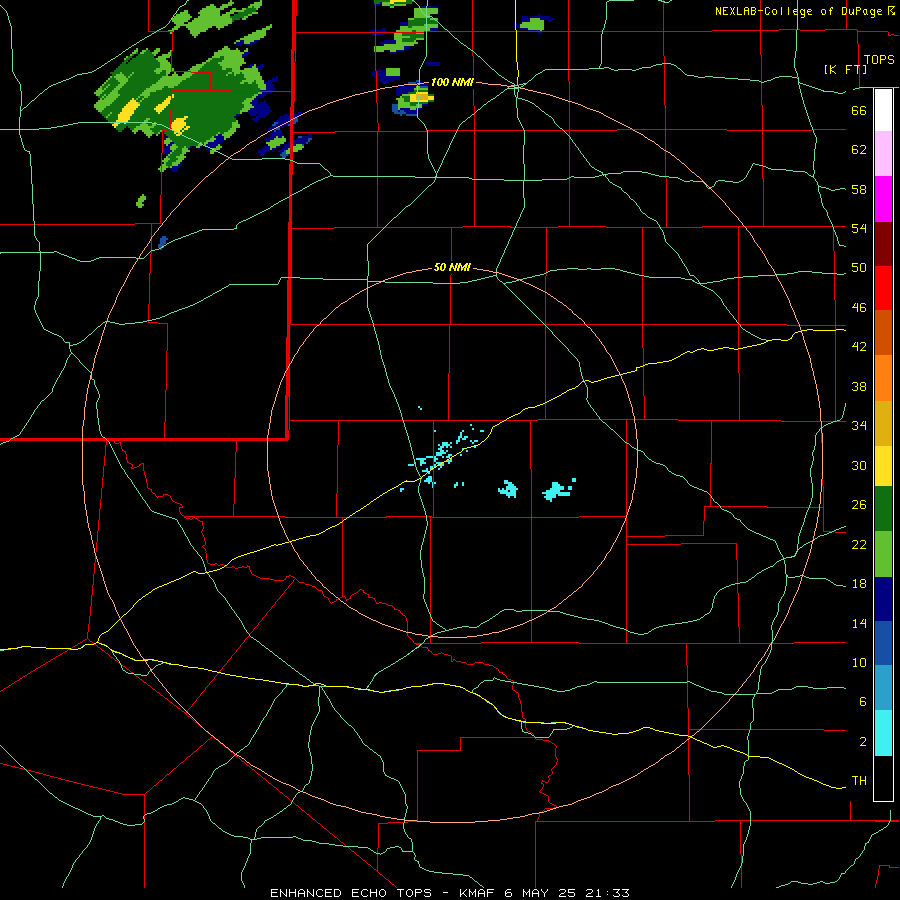This screenshot has width=900, height=900.
Task: Click the 54 value on the legend
Action: [859, 228]
